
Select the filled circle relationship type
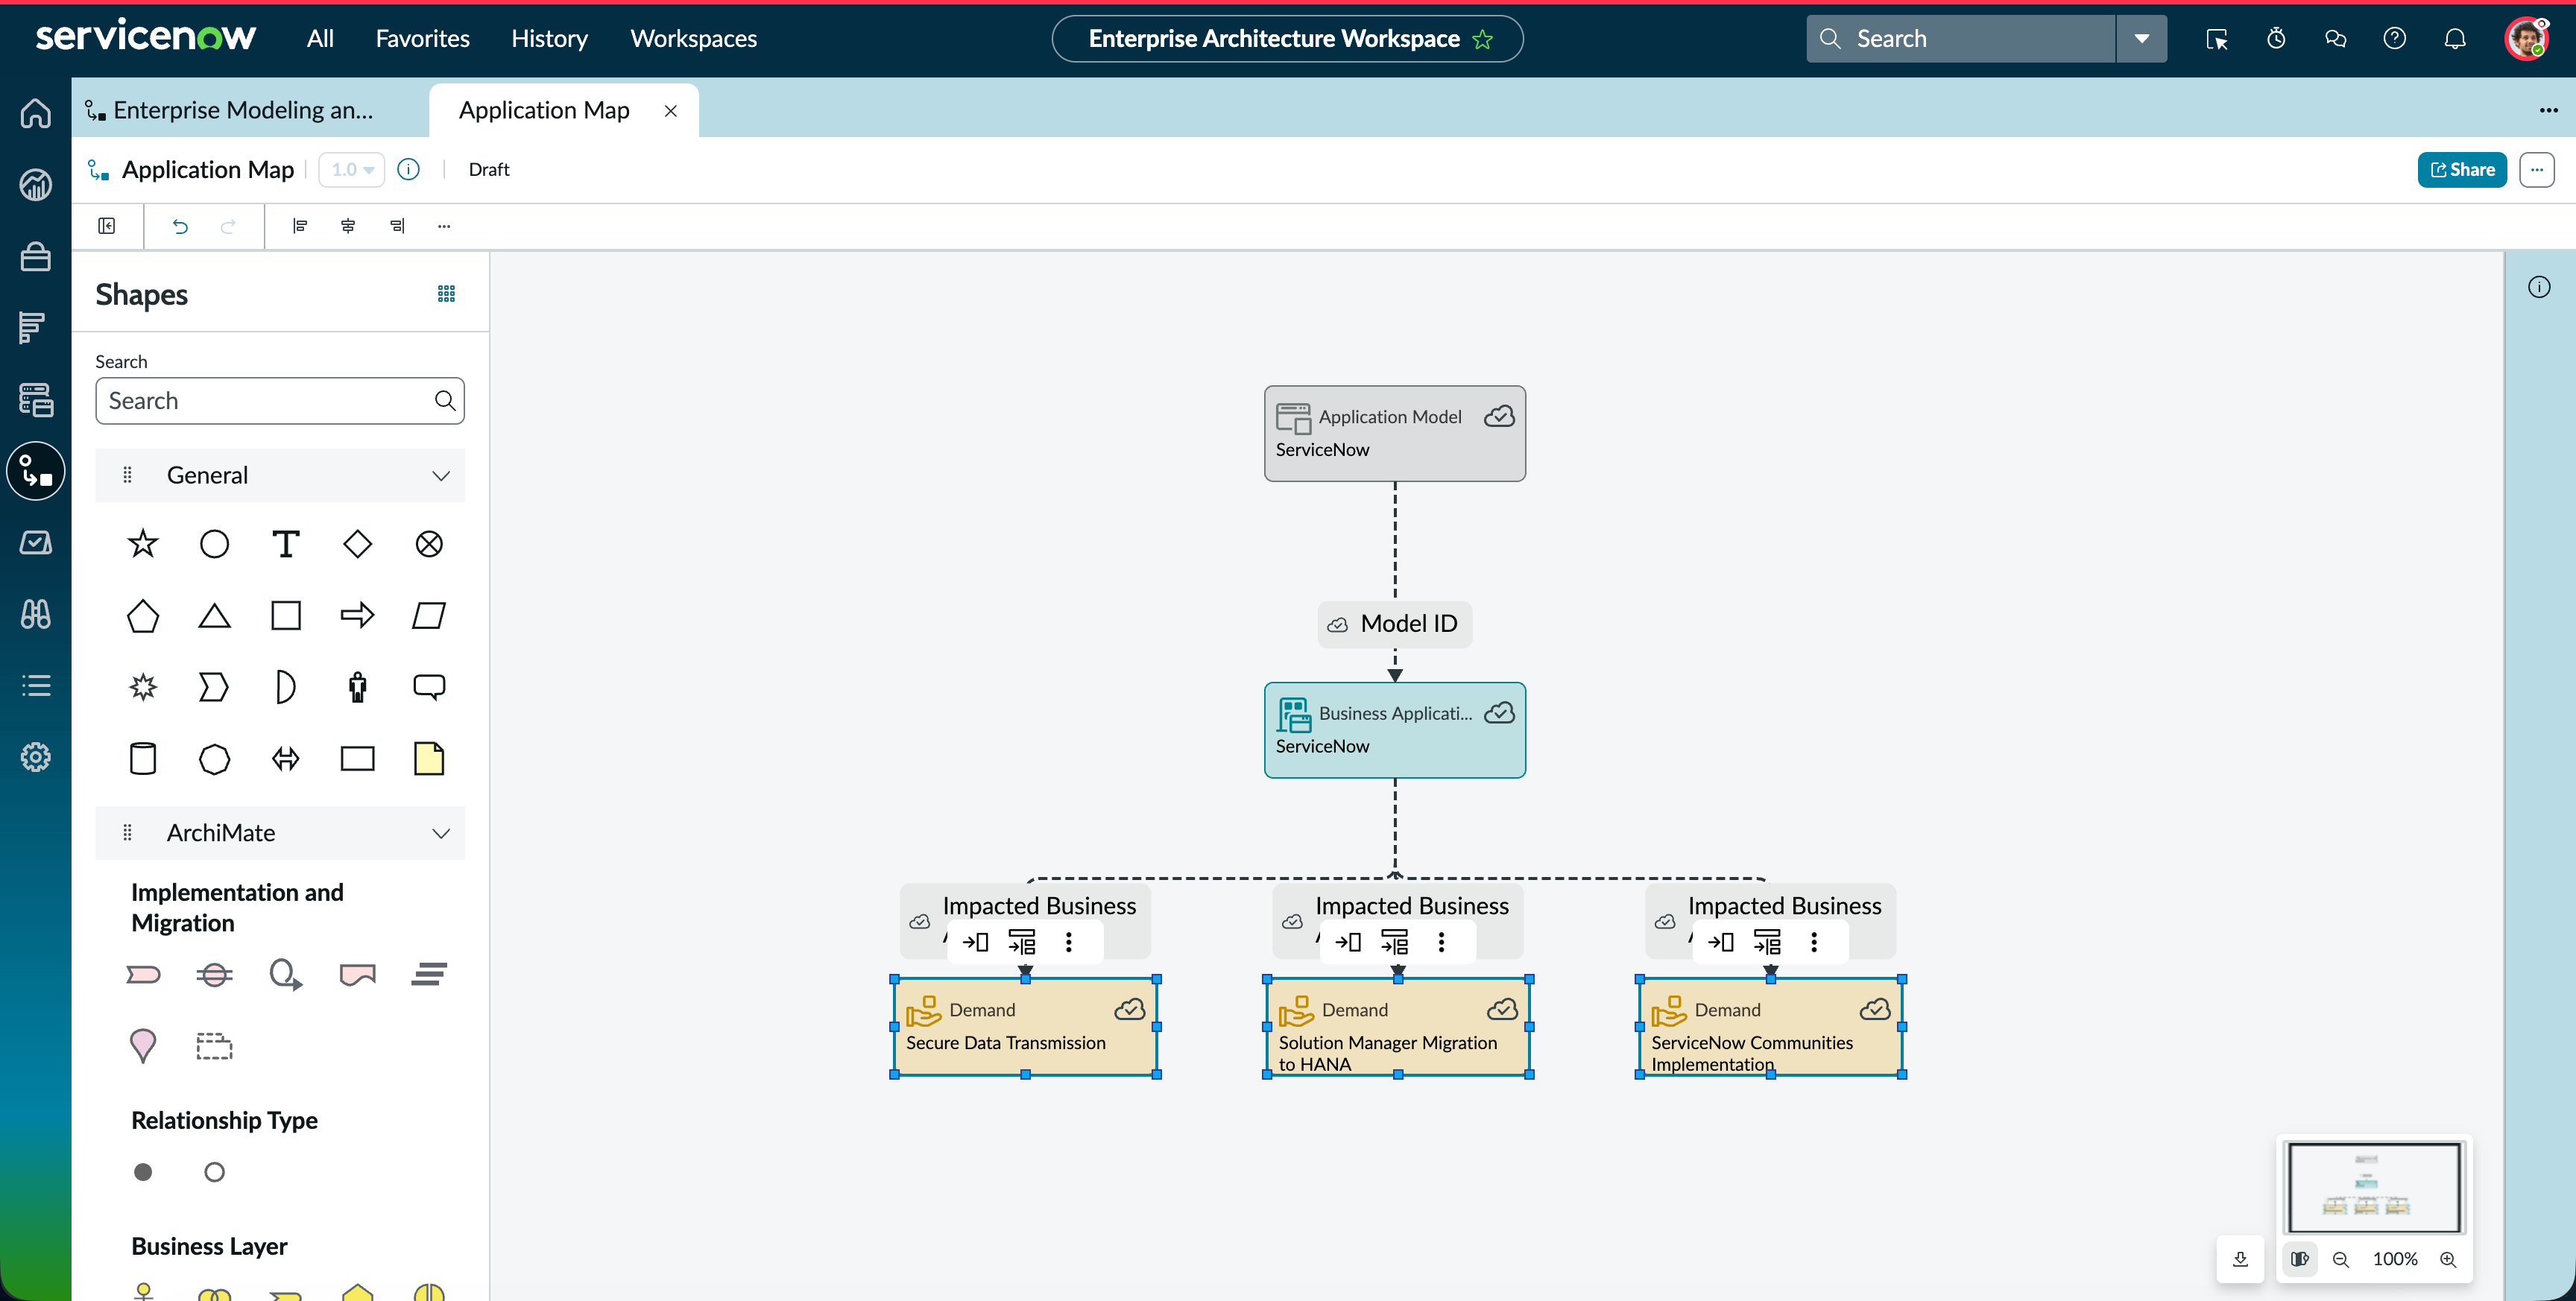pos(143,1172)
